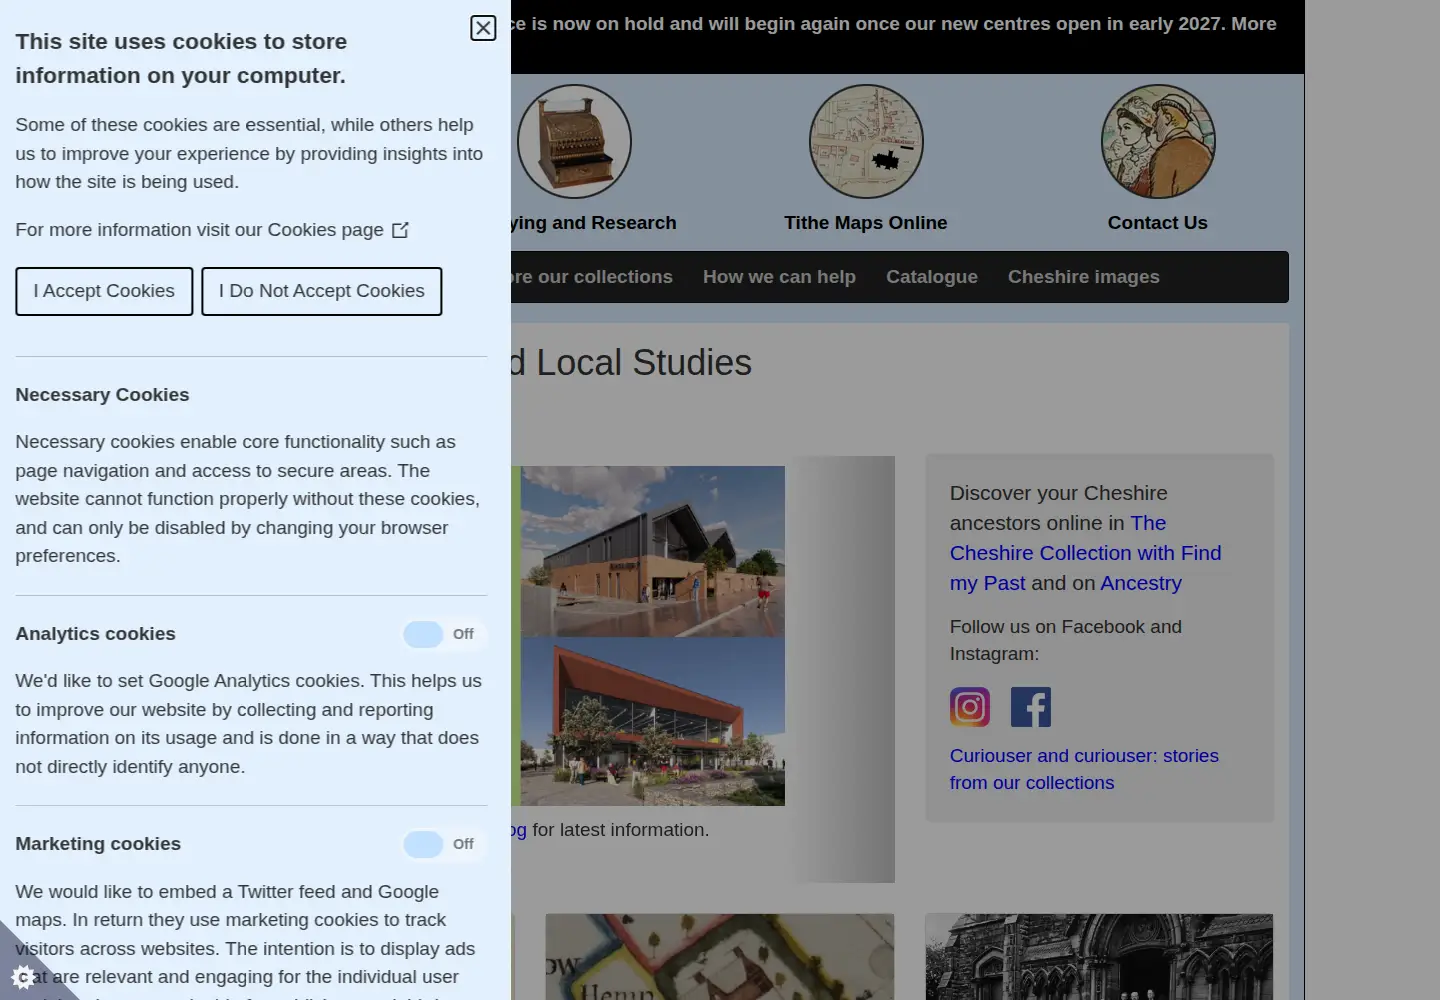Open the How we can help menu
The width and height of the screenshot is (1440, 1000).
point(779,277)
